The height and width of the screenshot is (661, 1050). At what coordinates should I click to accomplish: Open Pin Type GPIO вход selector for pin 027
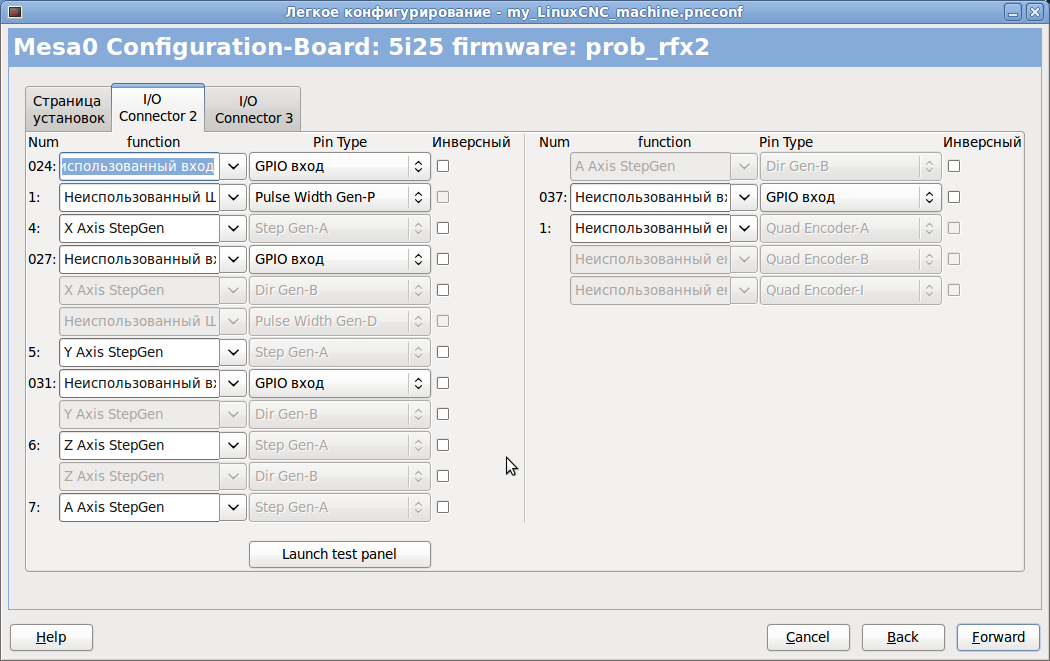340,259
